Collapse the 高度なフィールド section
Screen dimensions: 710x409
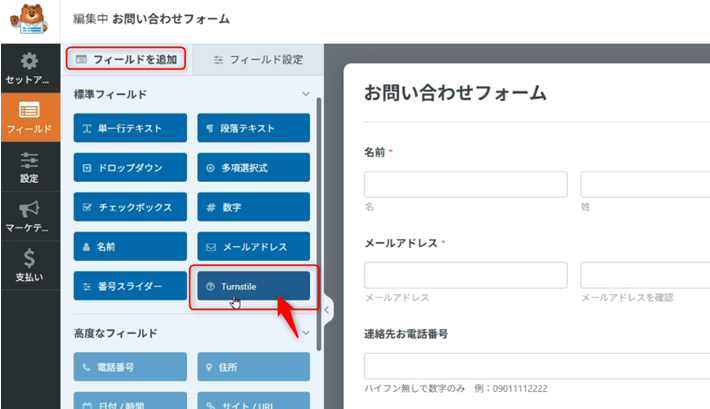pyautogui.click(x=306, y=333)
